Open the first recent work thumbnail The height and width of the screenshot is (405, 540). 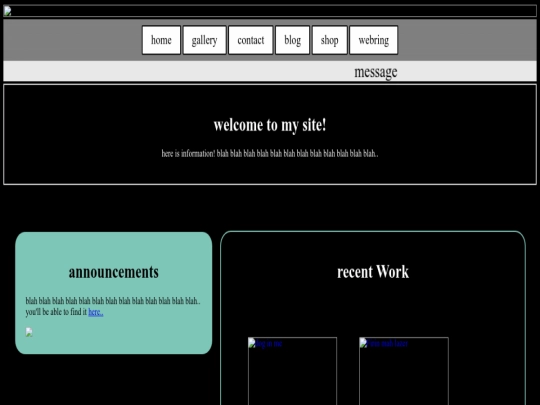(x=292, y=371)
